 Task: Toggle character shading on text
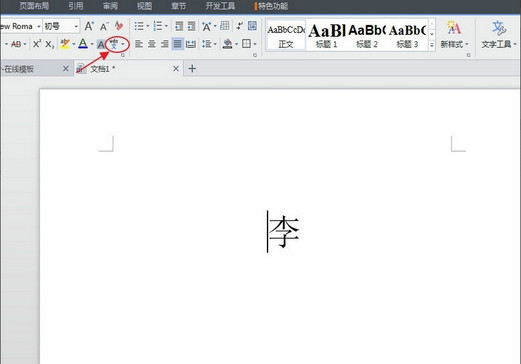tap(101, 44)
